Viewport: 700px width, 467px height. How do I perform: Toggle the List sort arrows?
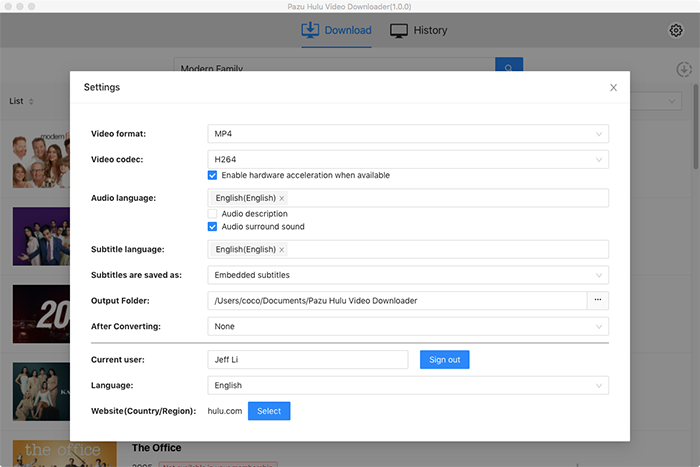point(31,101)
